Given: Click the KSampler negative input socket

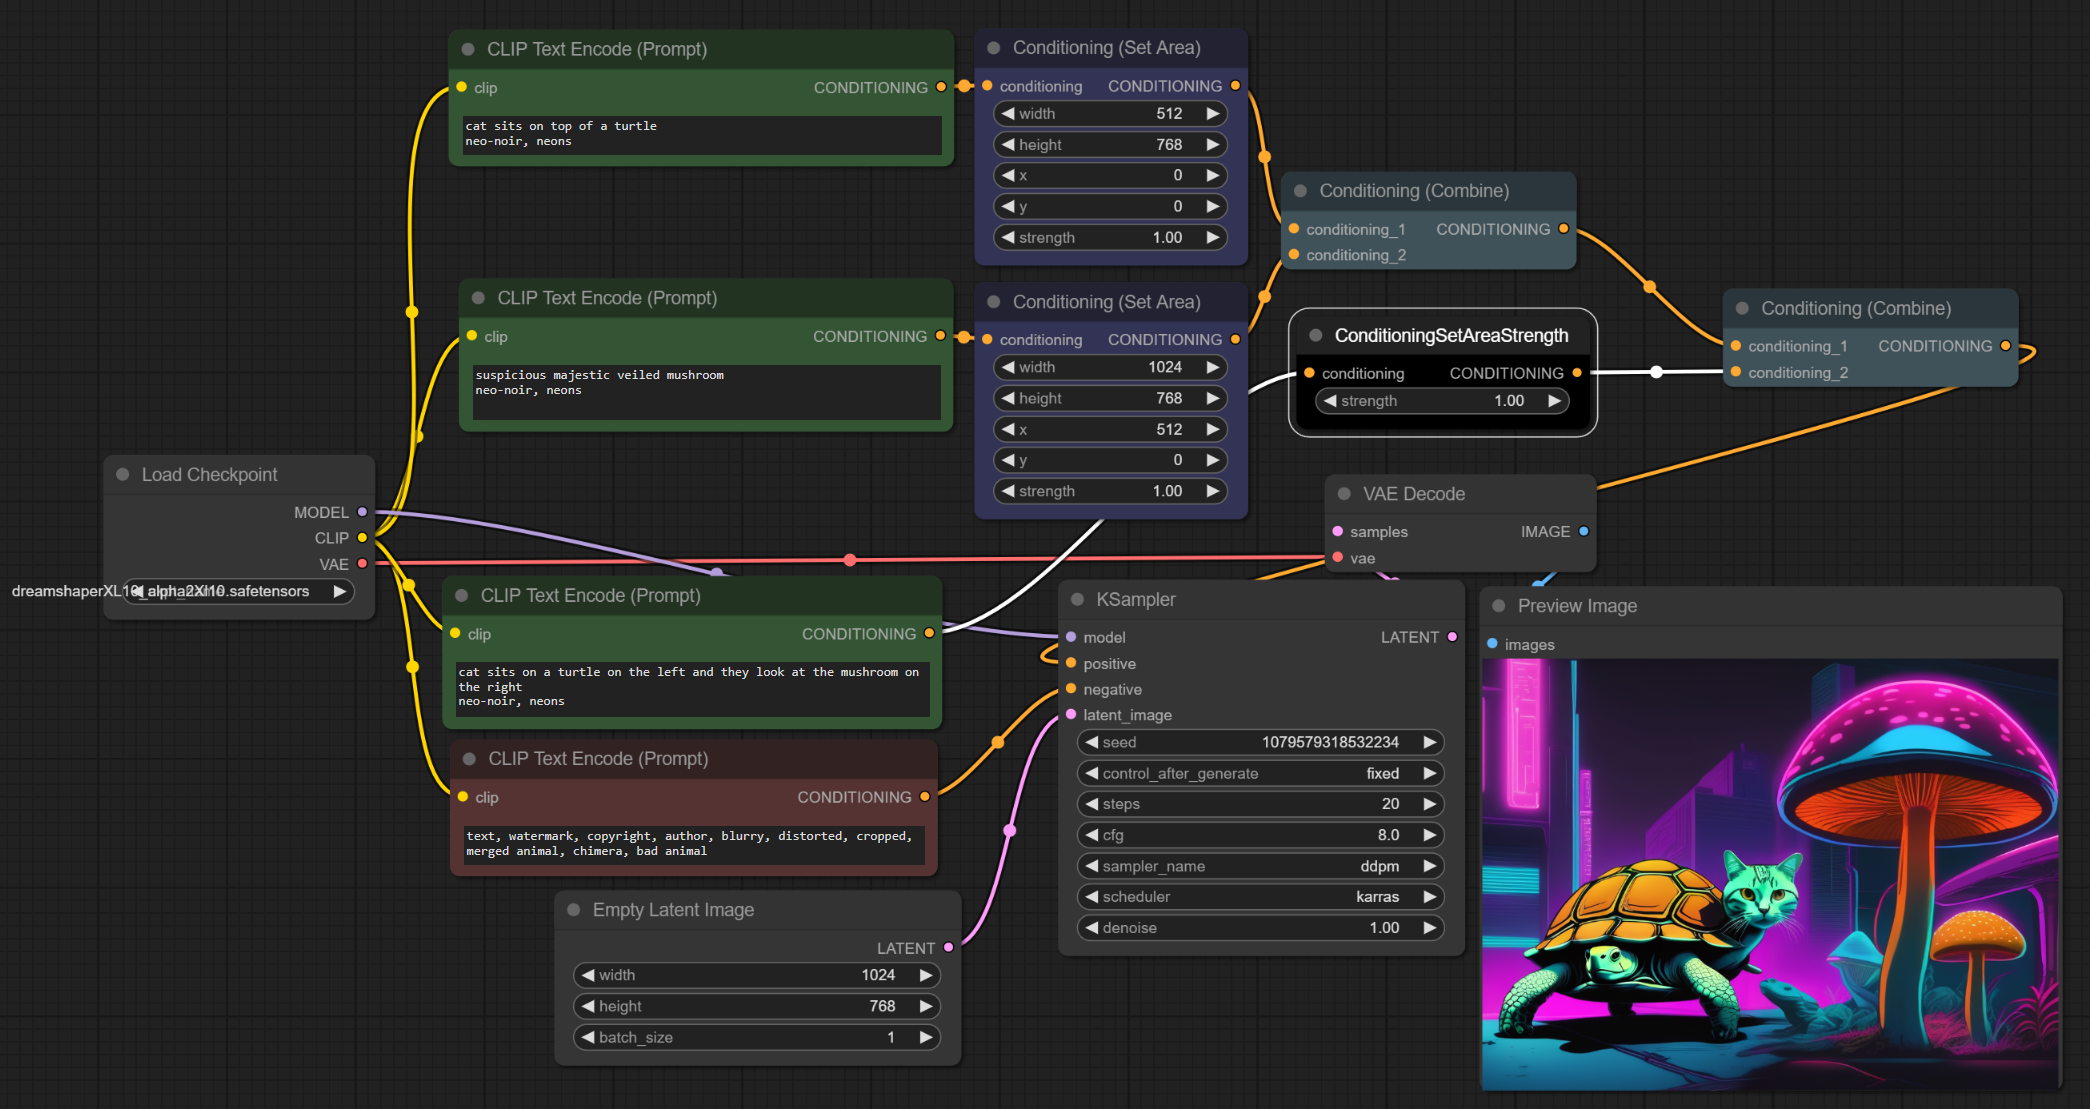Looking at the screenshot, I should point(1071,689).
